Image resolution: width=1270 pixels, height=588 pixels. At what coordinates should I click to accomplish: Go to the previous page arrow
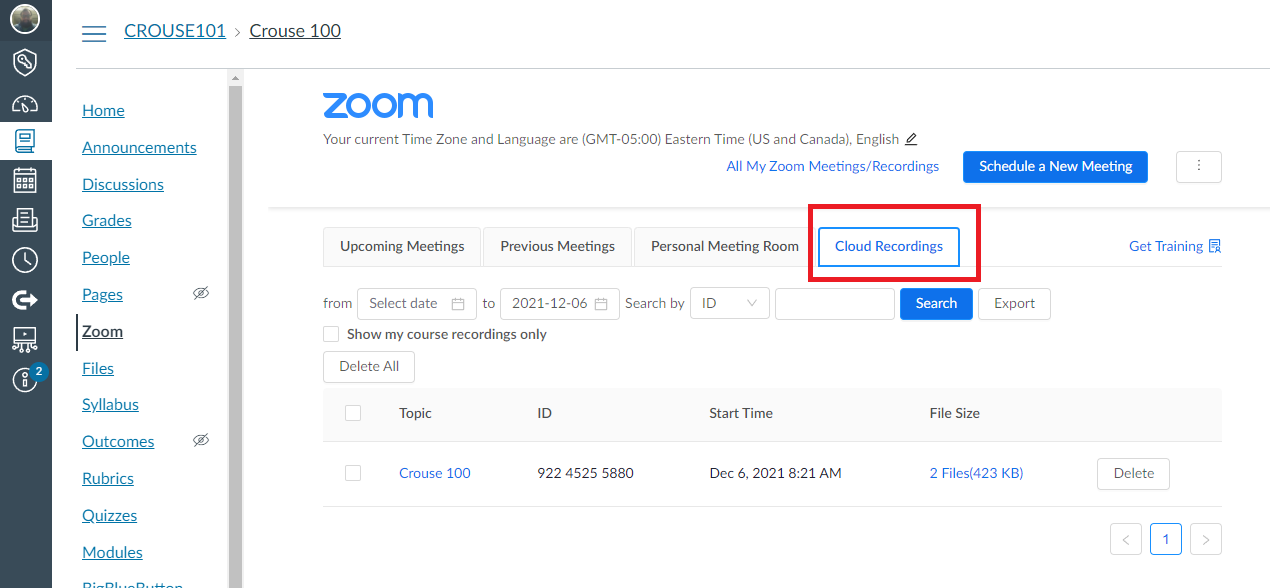point(1126,539)
